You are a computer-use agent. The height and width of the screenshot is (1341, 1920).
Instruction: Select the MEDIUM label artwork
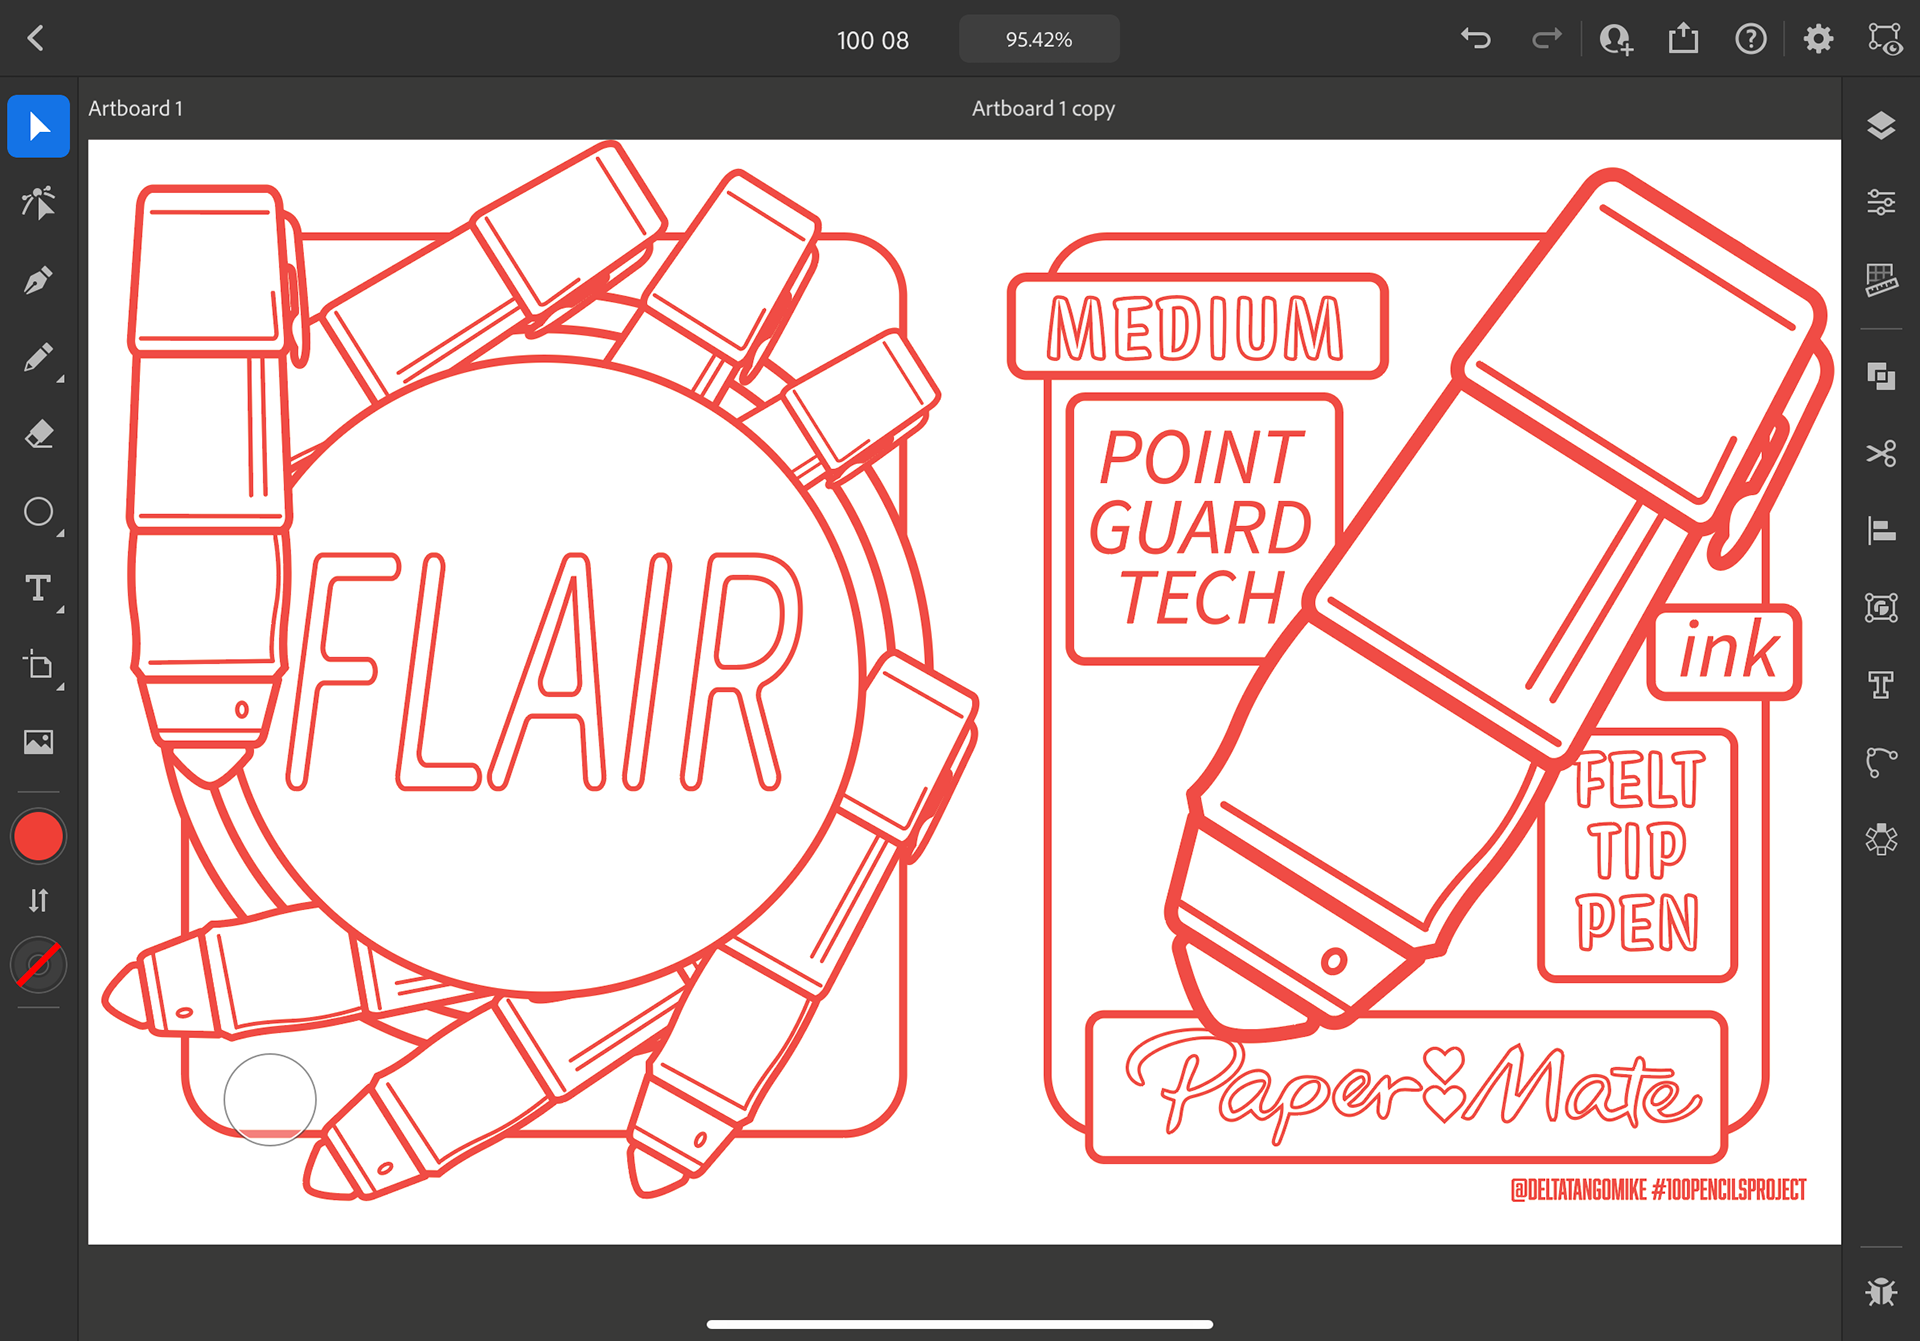point(1197,327)
